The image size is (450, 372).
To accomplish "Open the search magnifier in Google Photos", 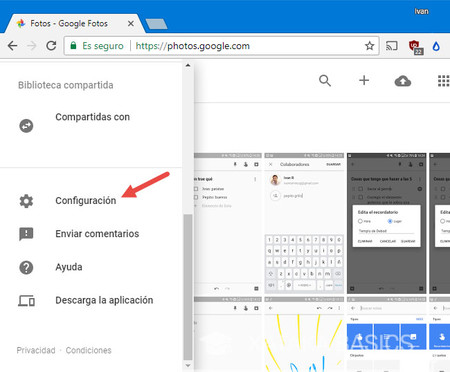I will tap(325, 81).
